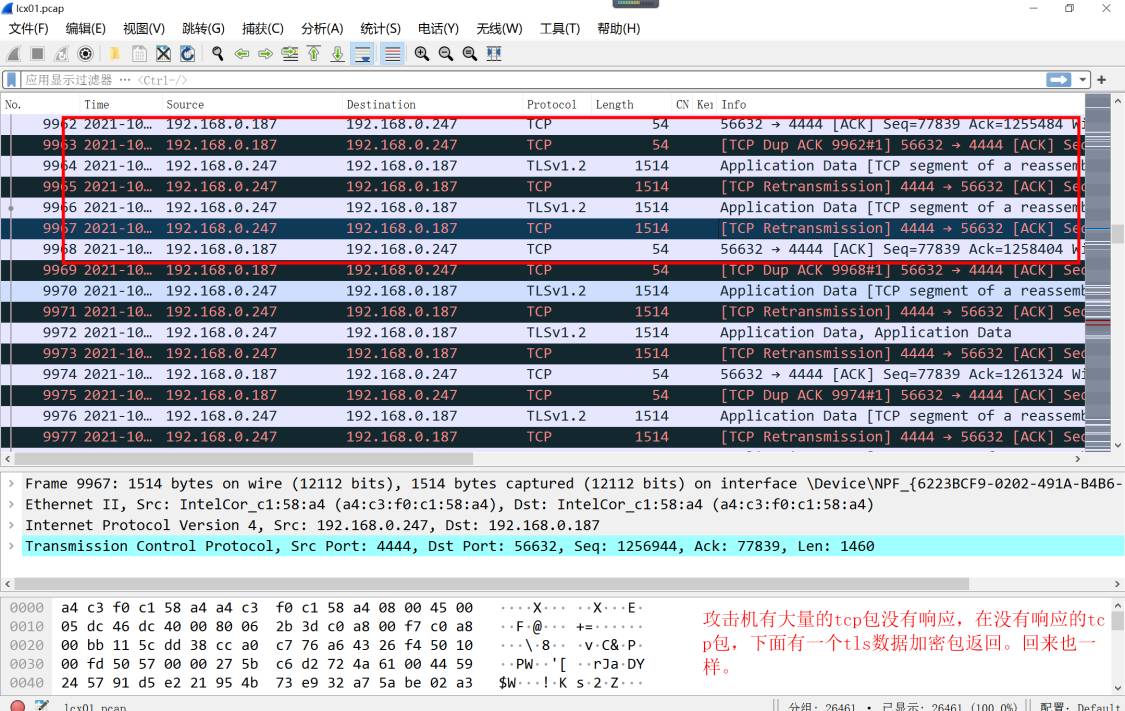Type in the display filter field
The width and height of the screenshot is (1125, 711).
coord(500,79)
